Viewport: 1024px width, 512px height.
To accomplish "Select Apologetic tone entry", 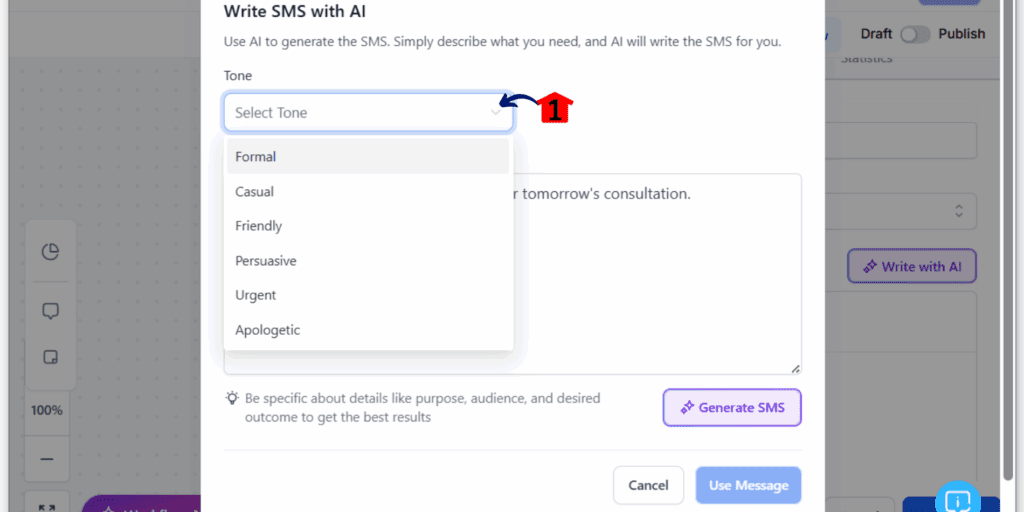I will (x=368, y=330).
